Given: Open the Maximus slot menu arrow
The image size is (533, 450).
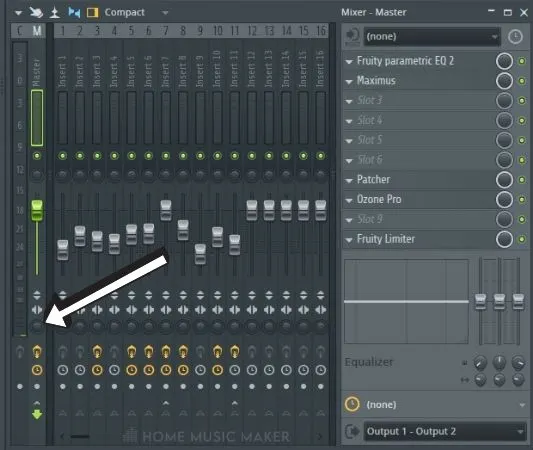Looking at the screenshot, I should pos(349,82).
